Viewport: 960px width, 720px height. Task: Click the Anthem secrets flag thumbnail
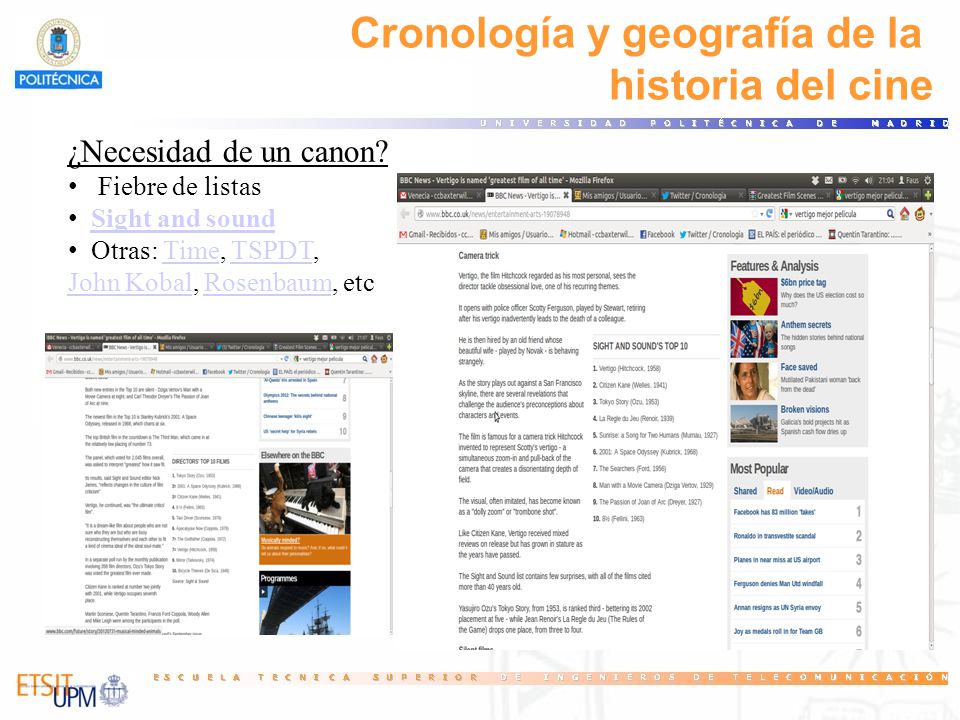(754, 339)
